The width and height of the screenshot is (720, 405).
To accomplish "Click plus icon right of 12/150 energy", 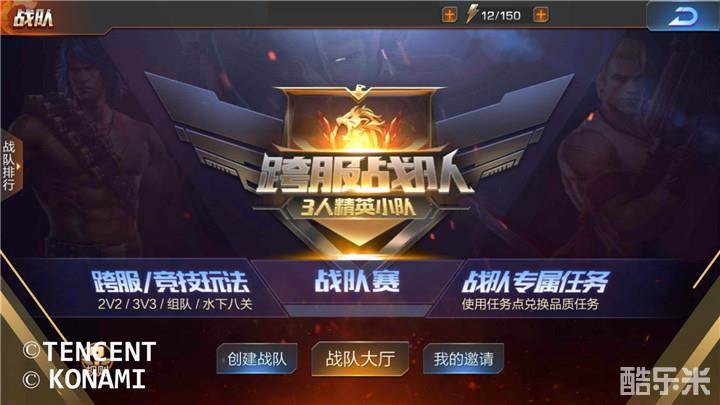I will [x=541, y=15].
